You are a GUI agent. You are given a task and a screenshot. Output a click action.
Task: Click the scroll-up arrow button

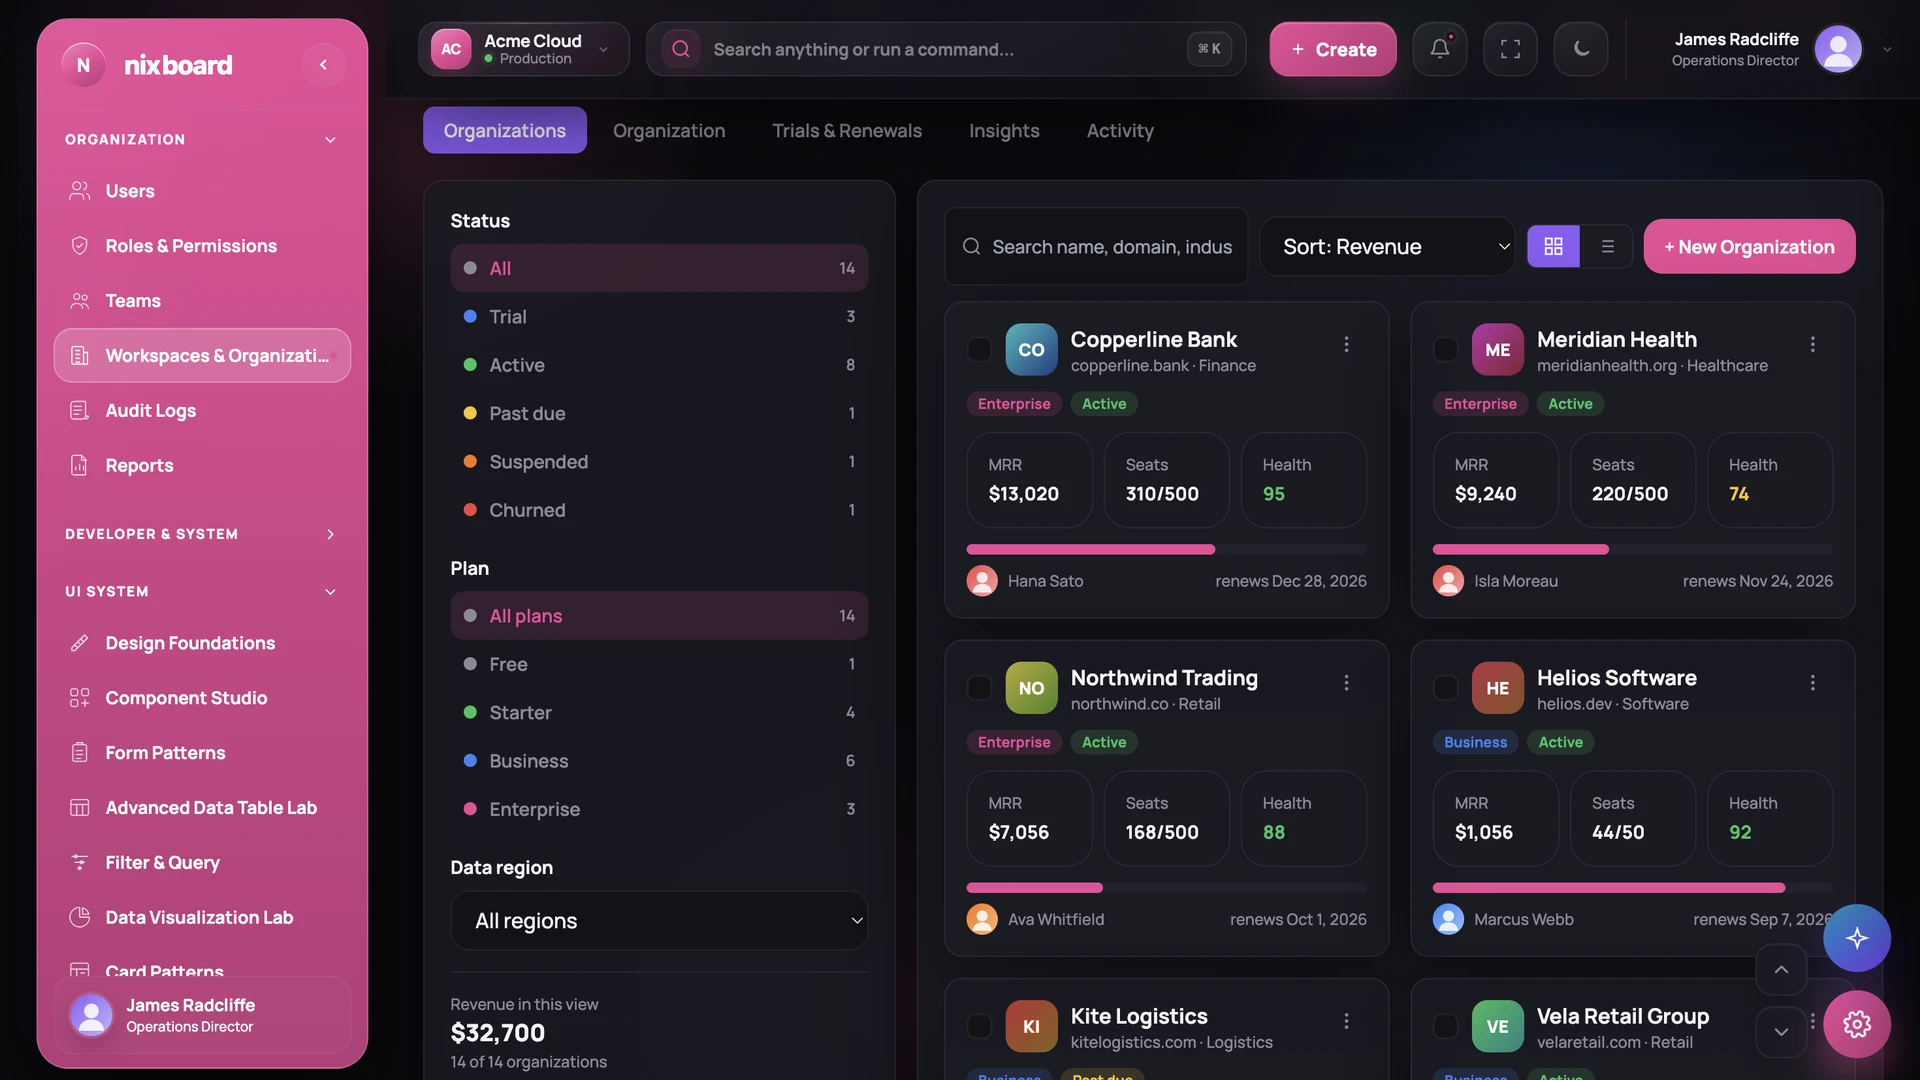click(x=1781, y=969)
